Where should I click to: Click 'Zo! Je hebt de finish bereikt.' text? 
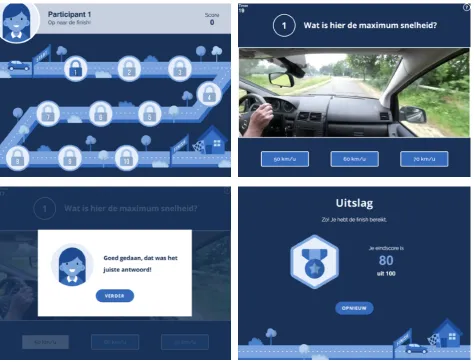(x=354, y=220)
